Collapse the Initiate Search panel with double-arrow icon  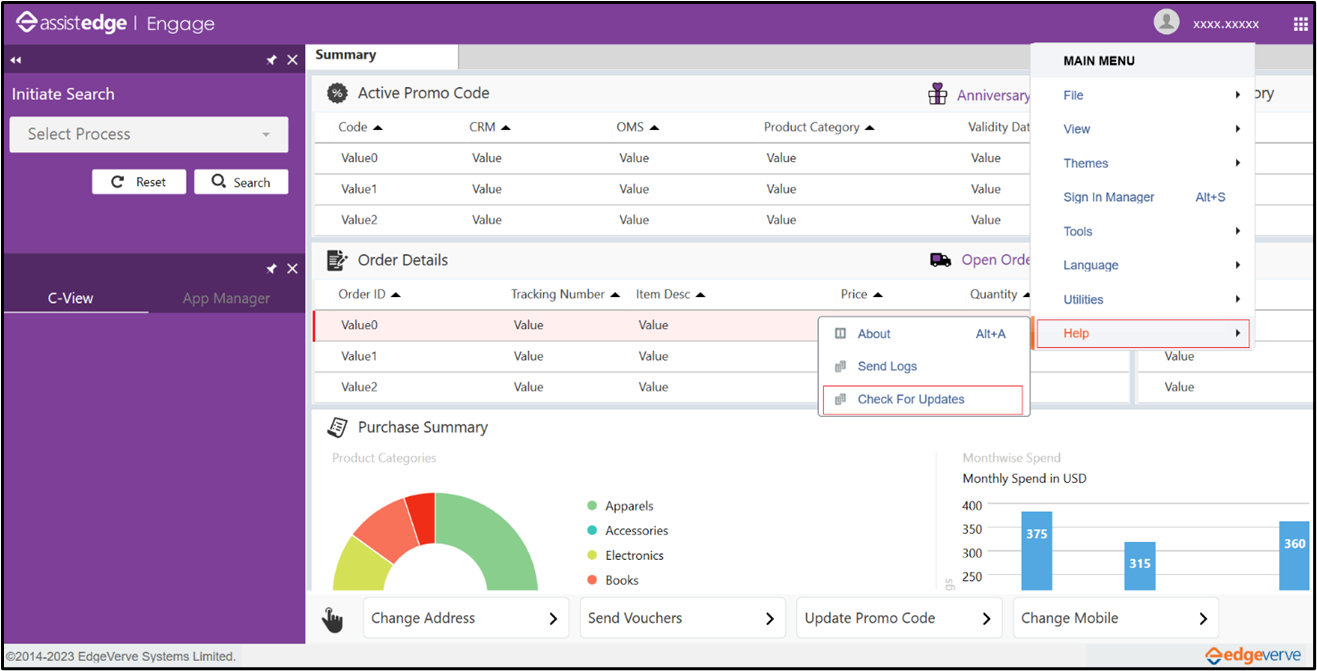coord(16,60)
